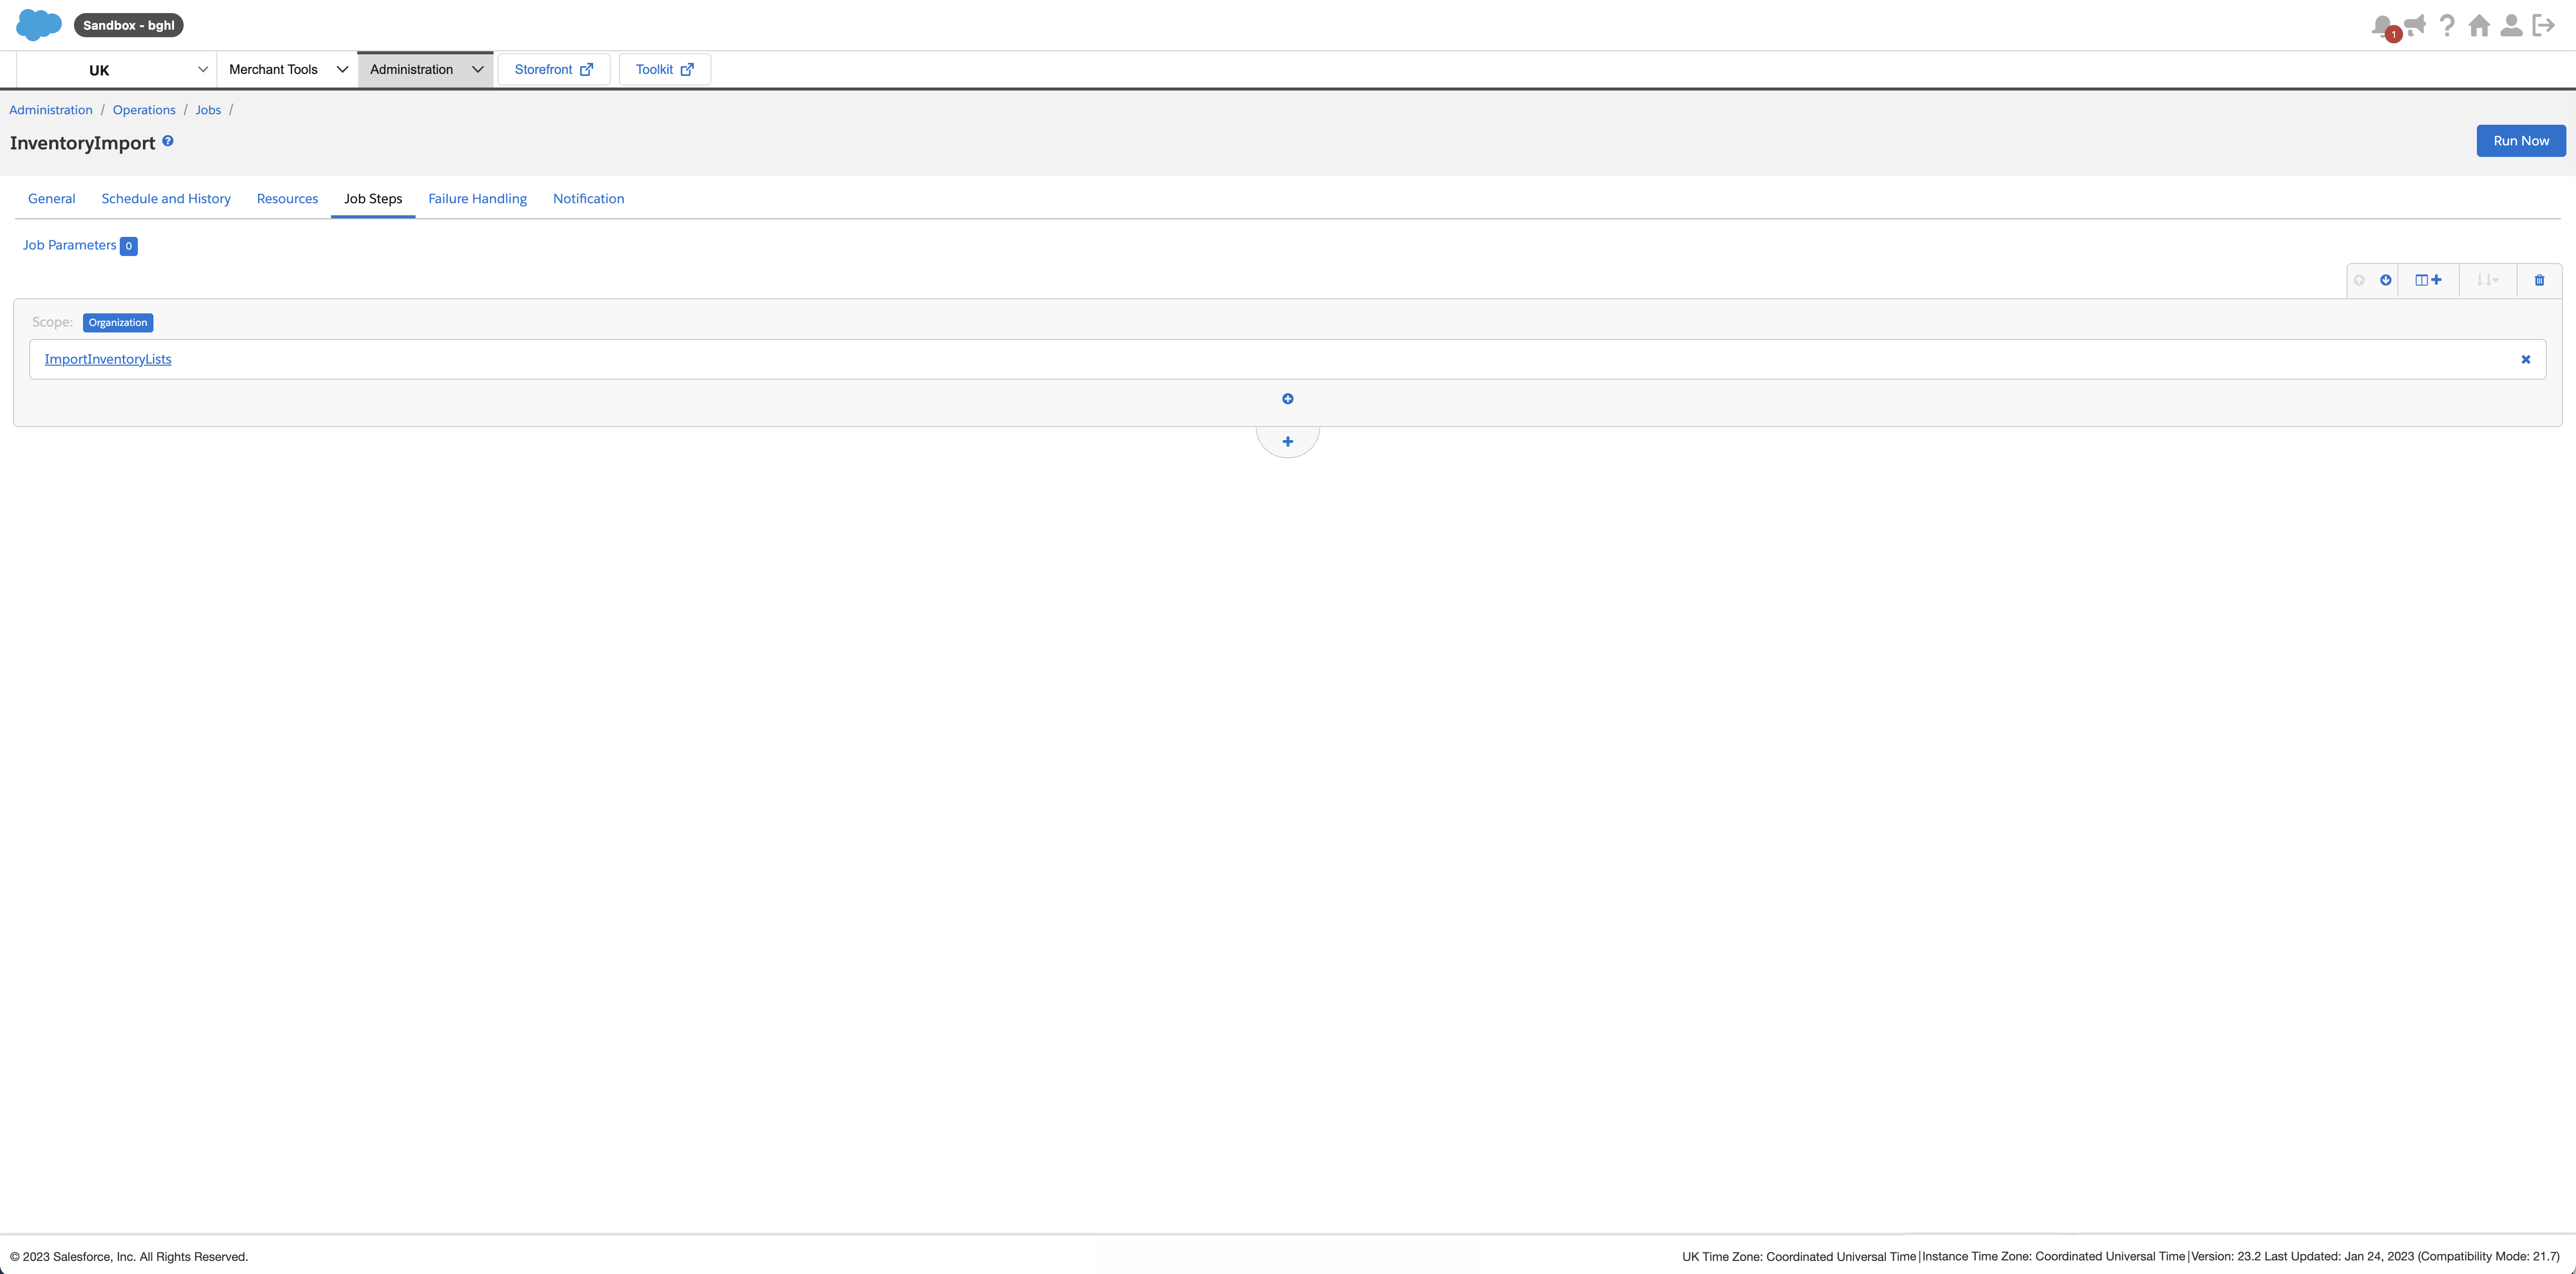Switch to the Notification tab
This screenshot has height=1274, width=2576.
[x=589, y=199]
